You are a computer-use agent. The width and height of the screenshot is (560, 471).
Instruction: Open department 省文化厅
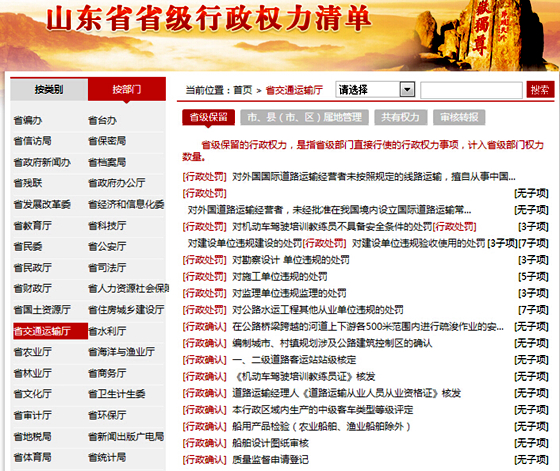32,394
